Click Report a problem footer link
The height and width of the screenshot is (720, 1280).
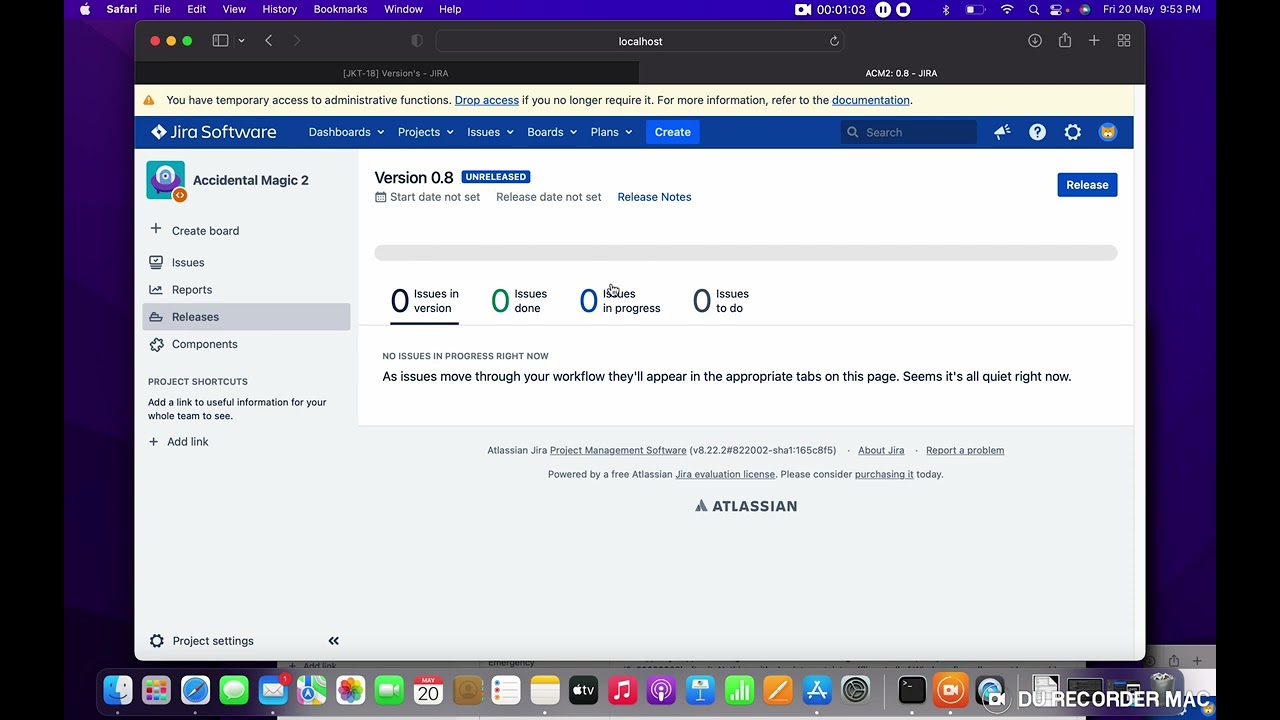[x=965, y=450]
